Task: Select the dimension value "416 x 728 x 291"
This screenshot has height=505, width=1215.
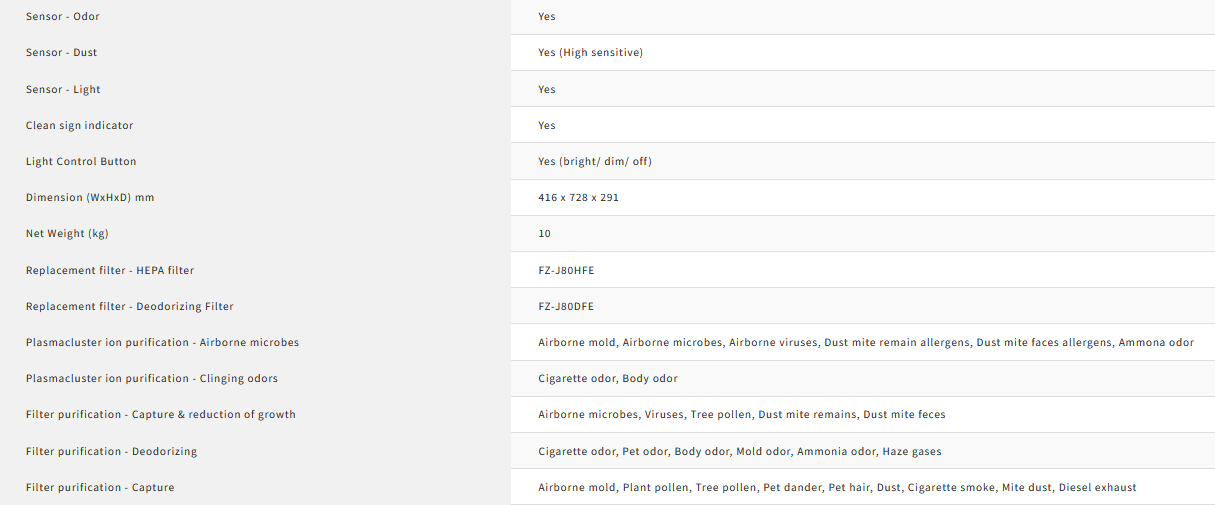Action: [x=578, y=198]
